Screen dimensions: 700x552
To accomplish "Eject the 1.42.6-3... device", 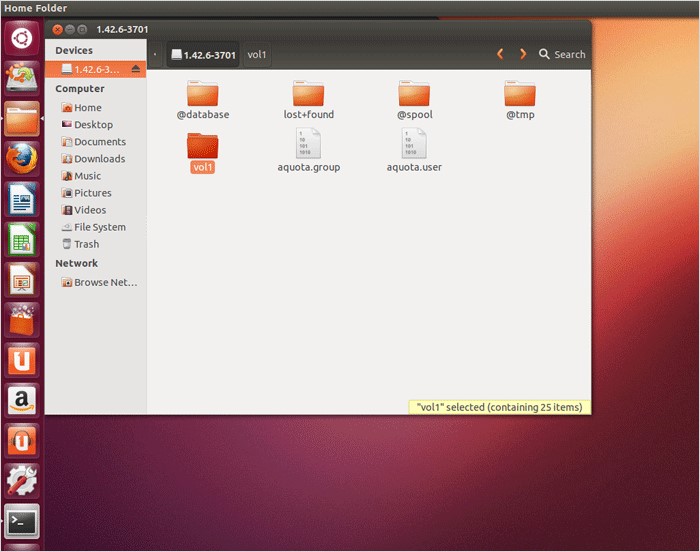I will [136, 69].
